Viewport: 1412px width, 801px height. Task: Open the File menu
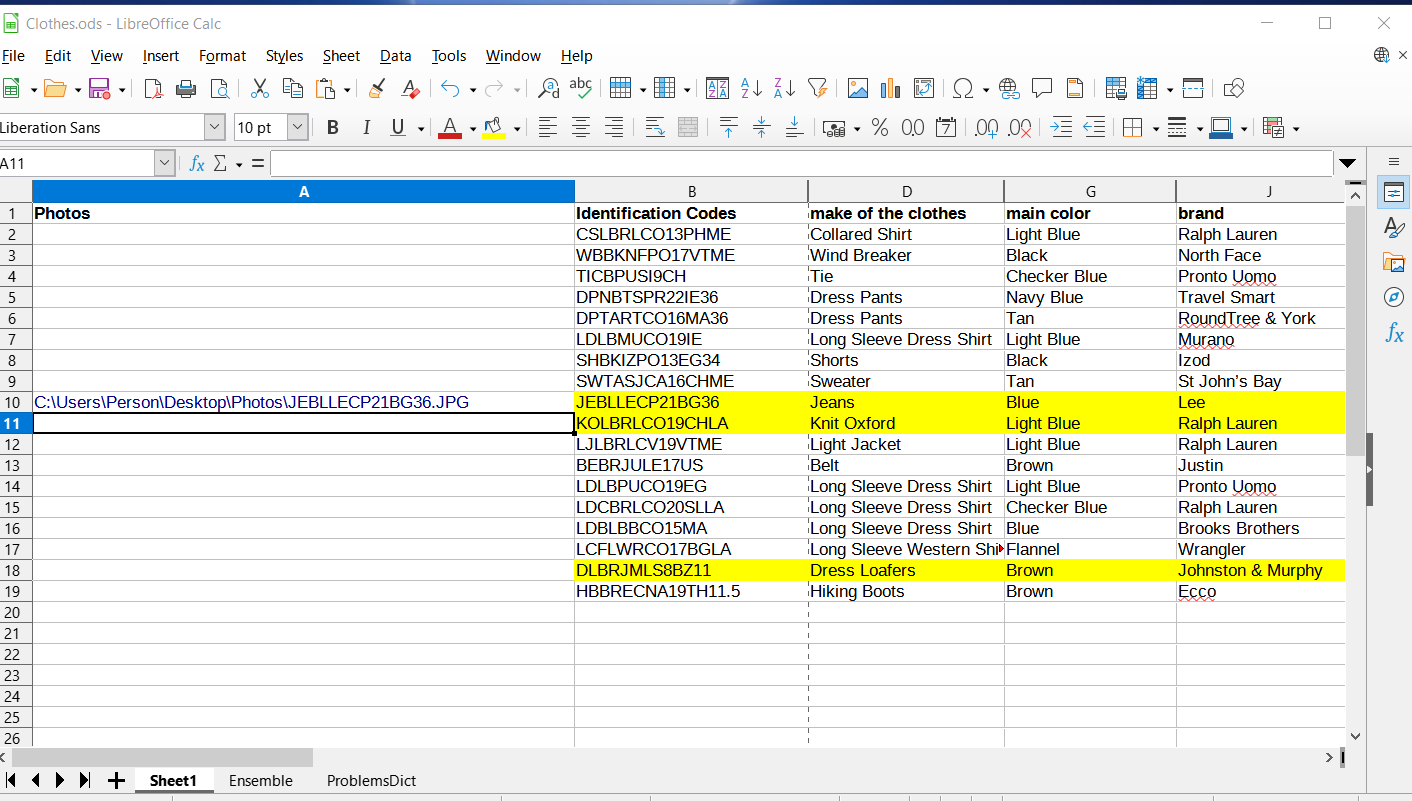pyautogui.click(x=13, y=56)
